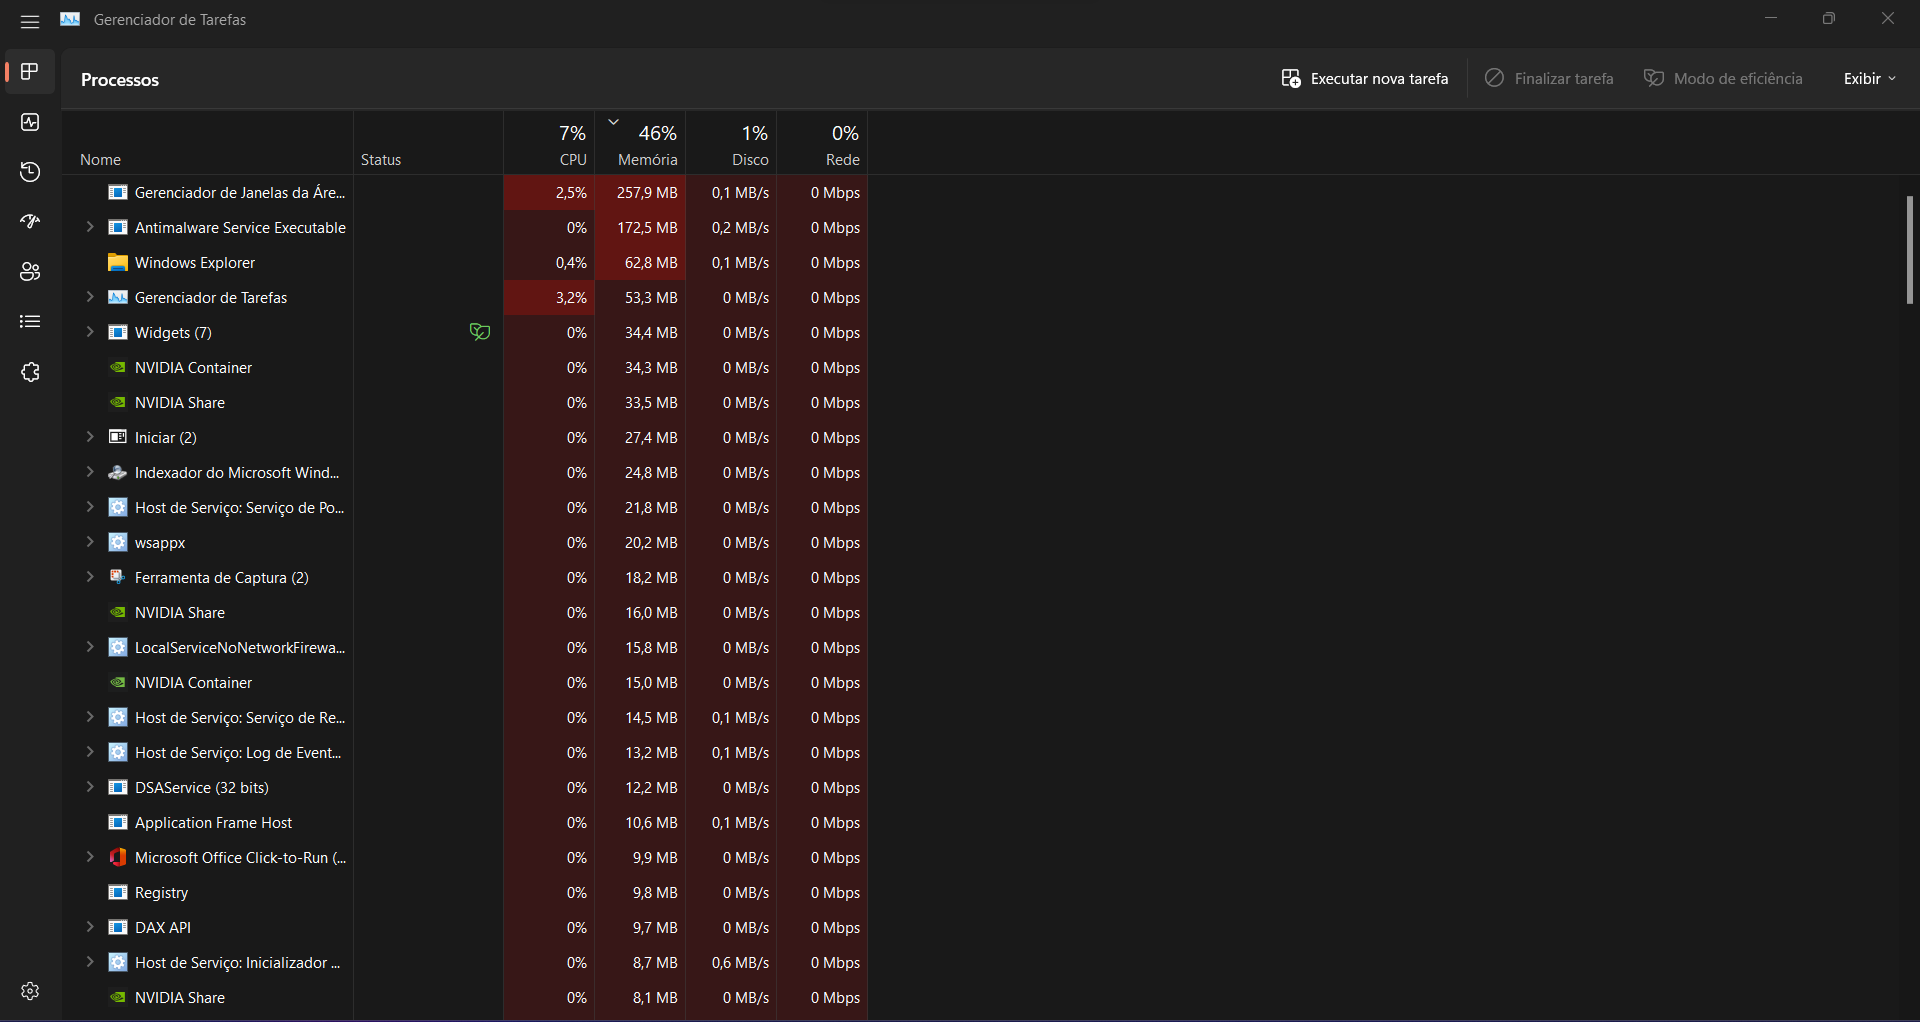This screenshot has height=1022, width=1920.
Task: Open the Performance page icon in sidebar
Action: pos(30,122)
